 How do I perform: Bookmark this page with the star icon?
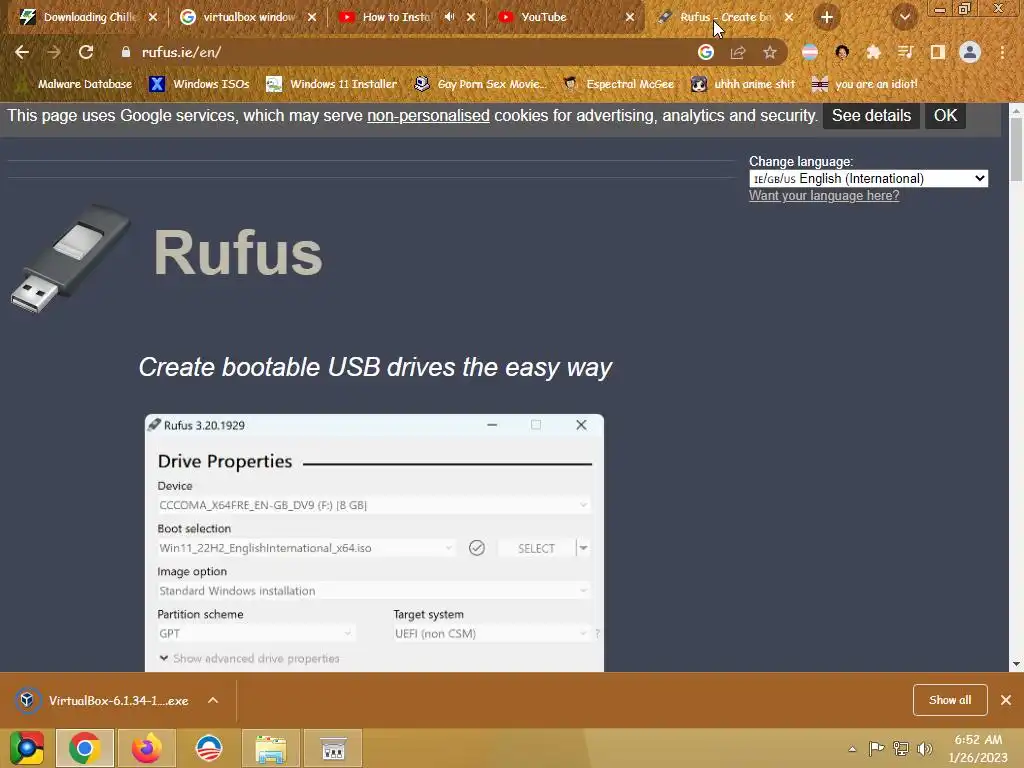[770, 52]
